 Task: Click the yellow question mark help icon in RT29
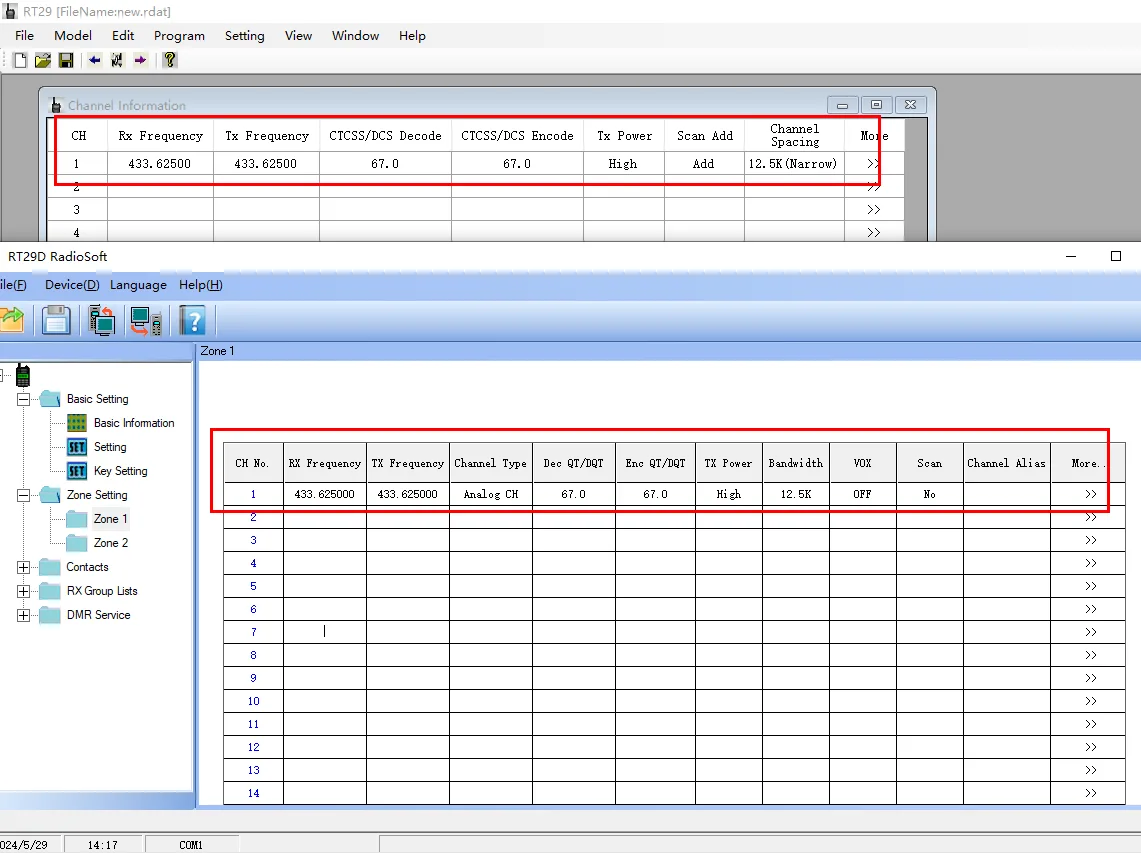click(x=170, y=60)
